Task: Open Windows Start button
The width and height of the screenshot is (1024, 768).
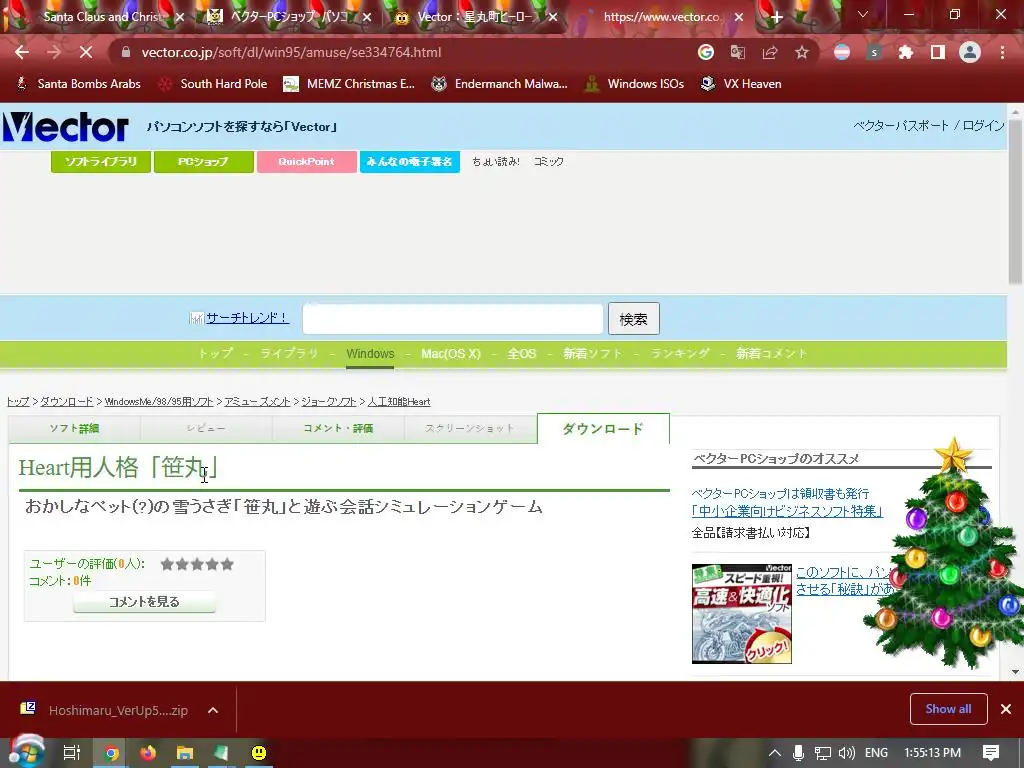Action: point(25,752)
